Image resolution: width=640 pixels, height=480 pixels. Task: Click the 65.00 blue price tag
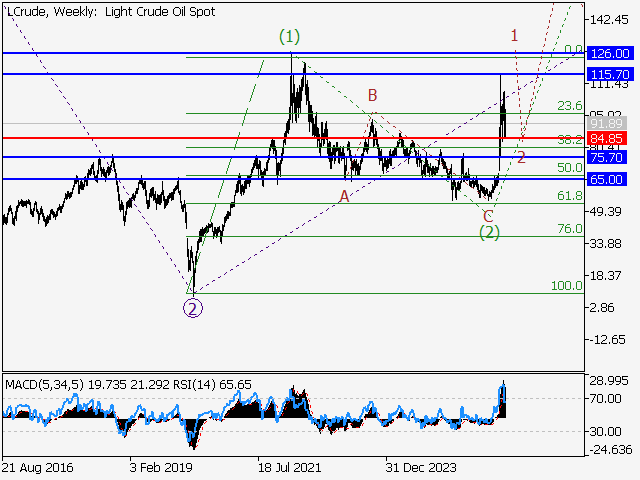click(x=609, y=179)
